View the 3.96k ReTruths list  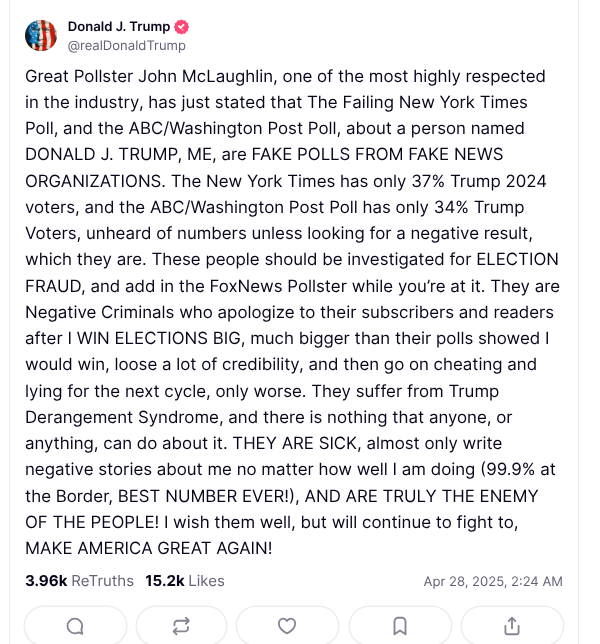(79, 581)
